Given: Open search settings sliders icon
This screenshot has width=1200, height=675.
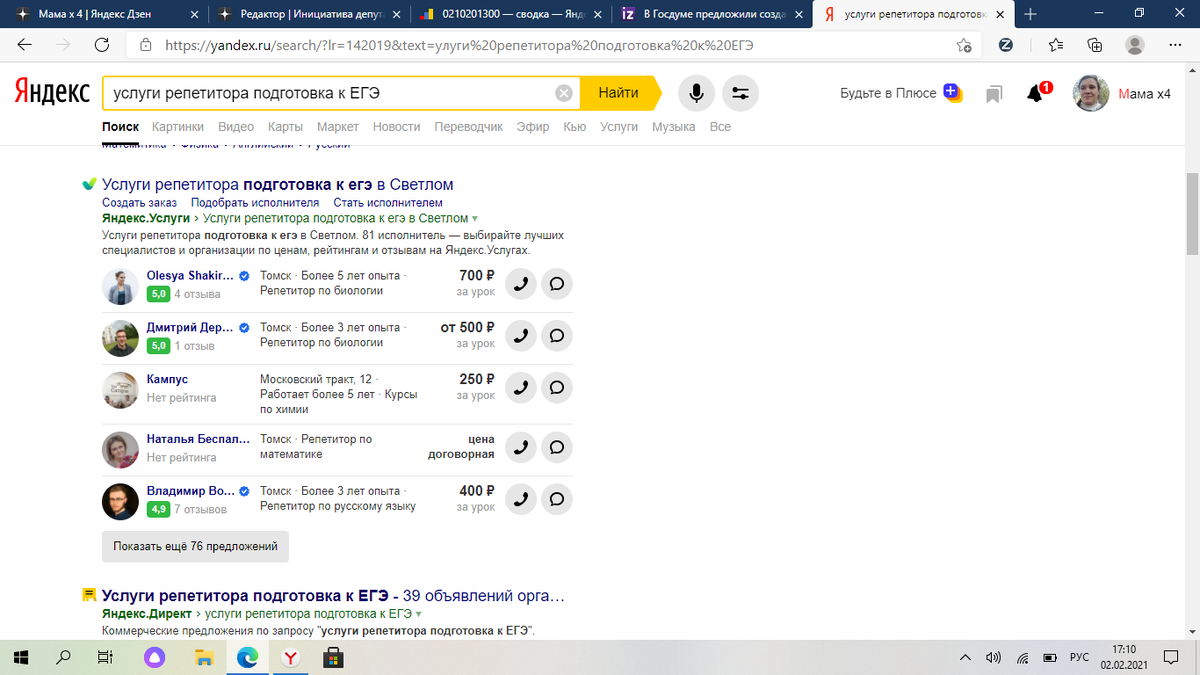Looking at the screenshot, I should click(x=740, y=94).
